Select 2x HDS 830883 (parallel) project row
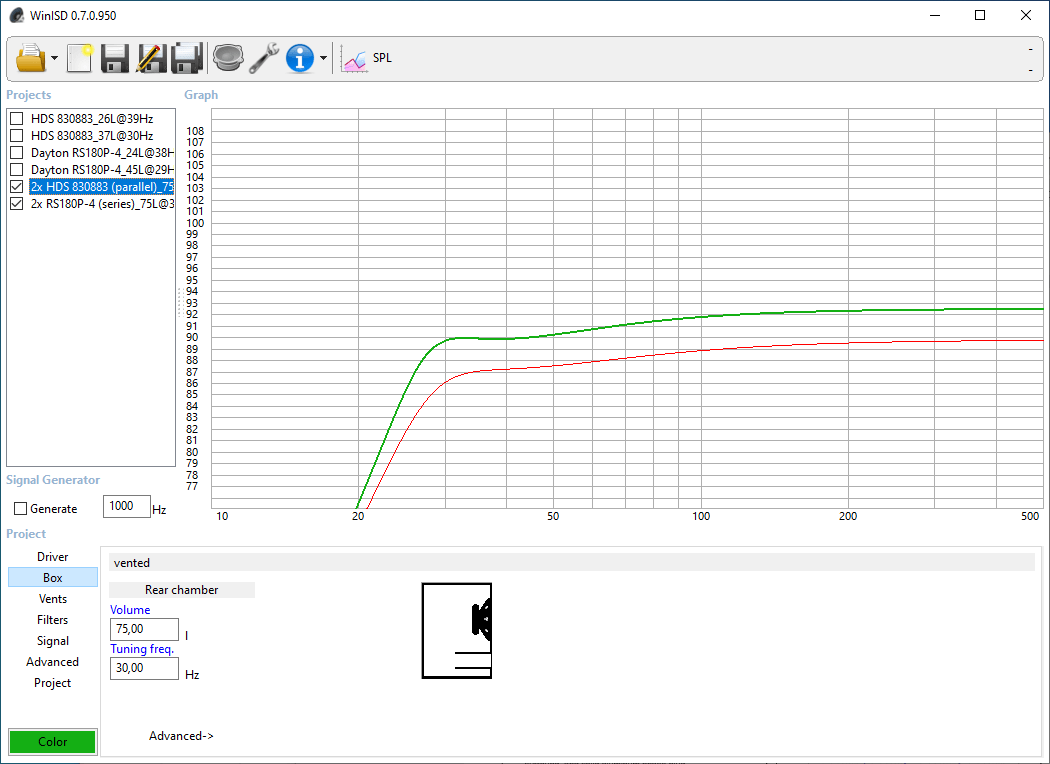The image size is (1050, 764). tap(102, 187)
